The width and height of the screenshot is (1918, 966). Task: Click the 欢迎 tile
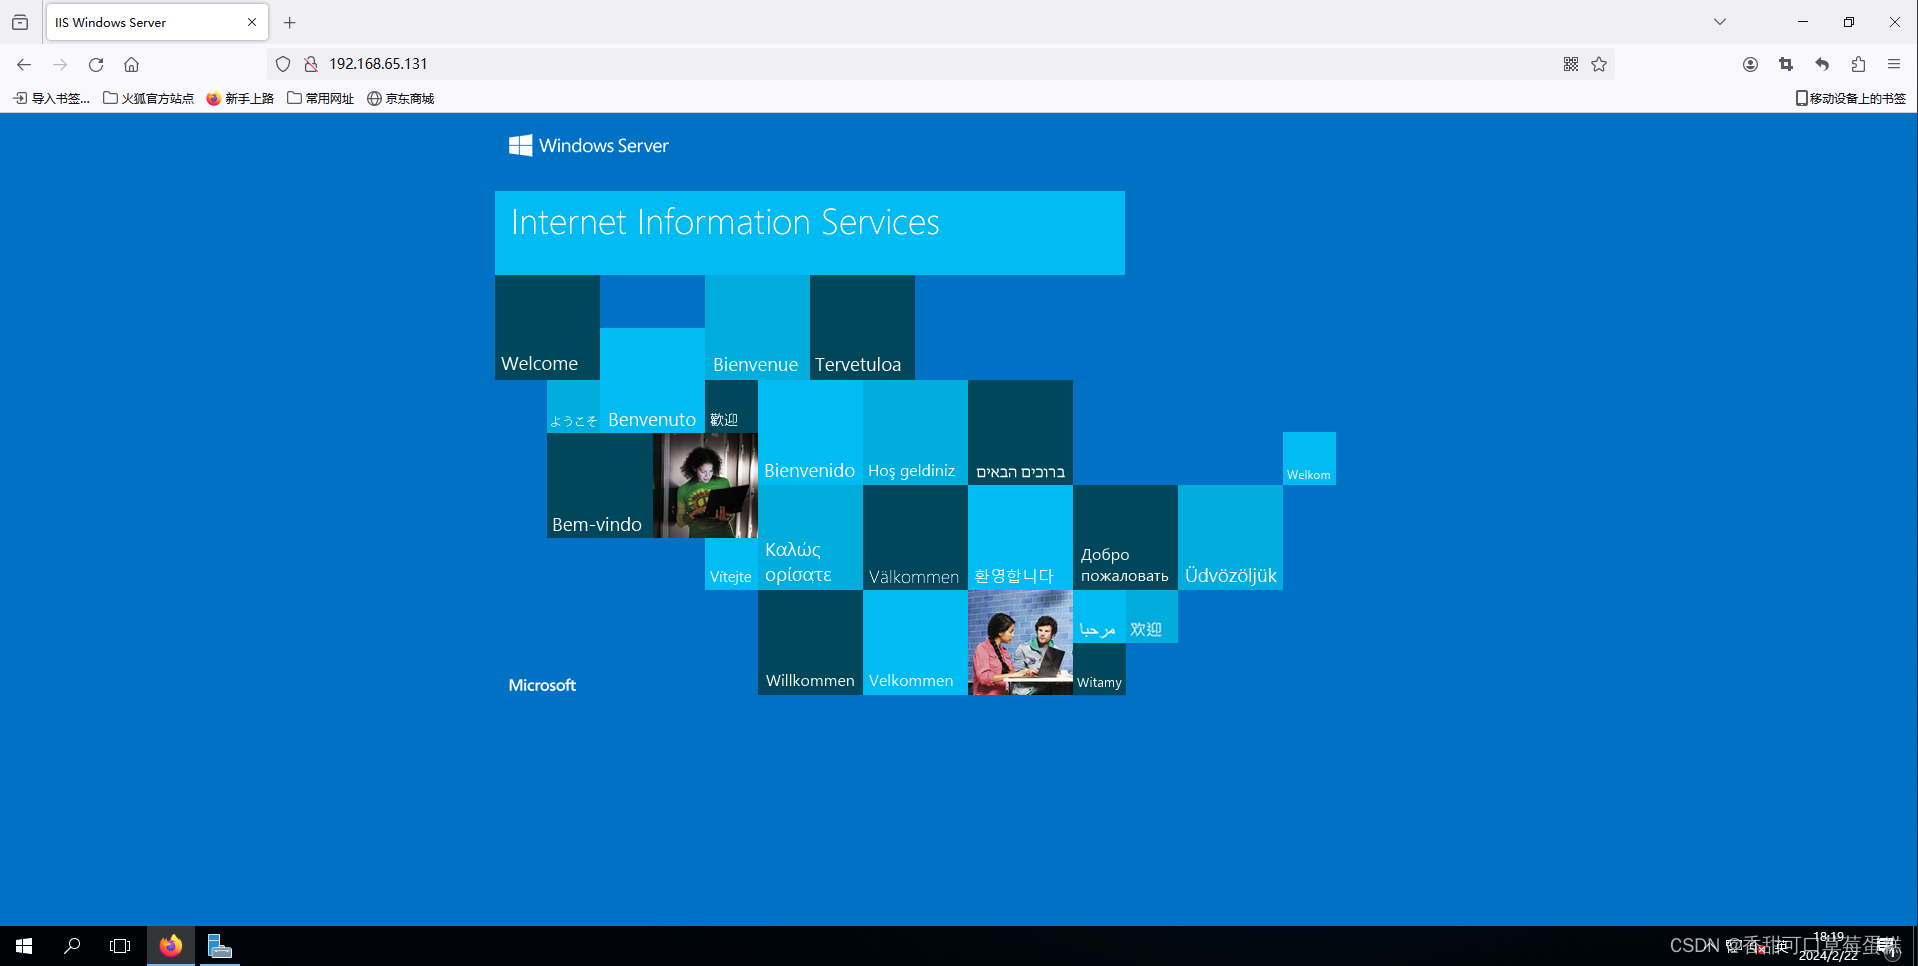[1151, 617]
